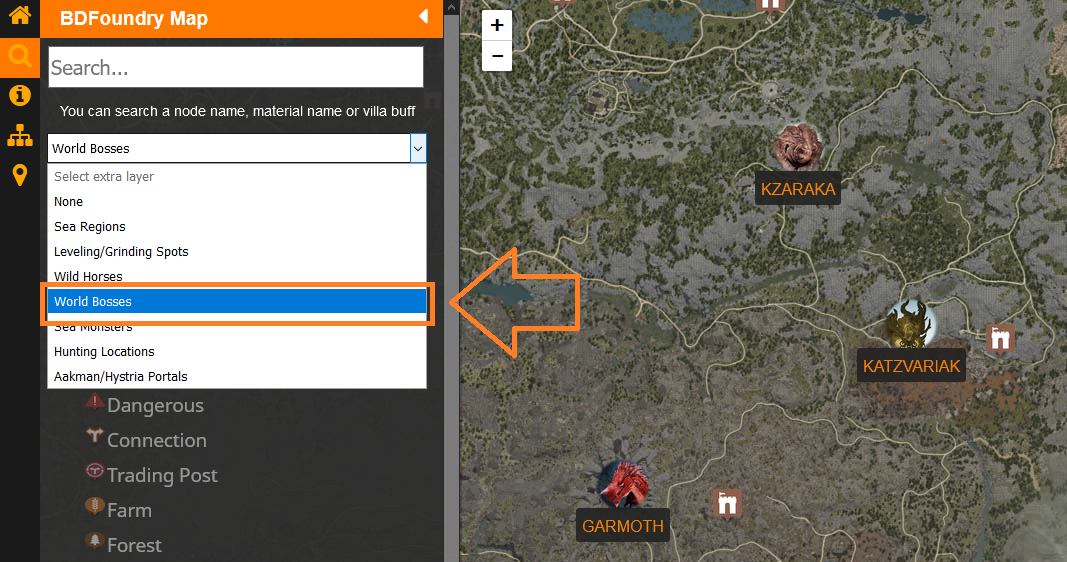Select castle node icon right of Garmoth
This screenshot has width=1067, height=562.
(x=727, y=504)
